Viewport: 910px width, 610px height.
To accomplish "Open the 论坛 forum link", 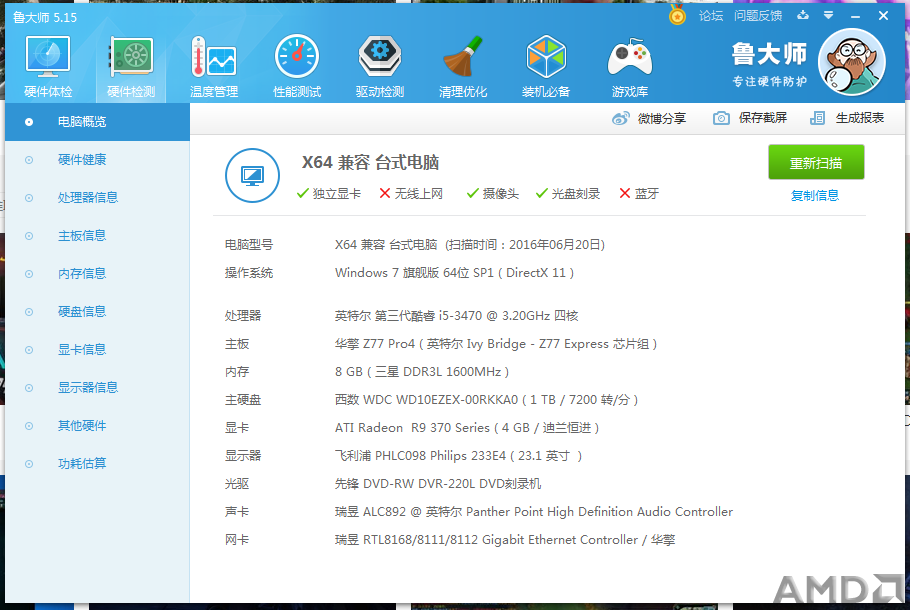I will [x=711, y=16].
